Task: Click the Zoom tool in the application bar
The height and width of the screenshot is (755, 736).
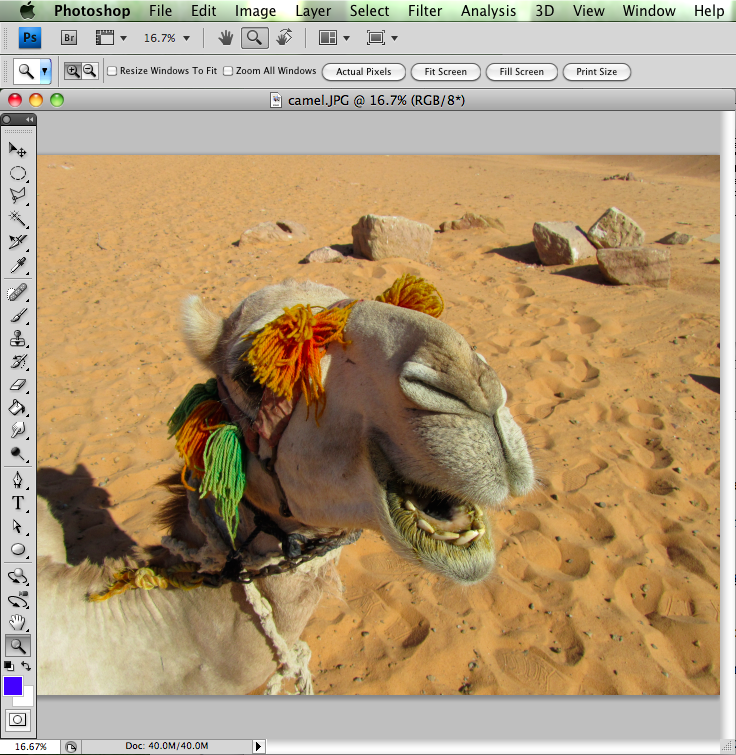Action: point(255,38)
